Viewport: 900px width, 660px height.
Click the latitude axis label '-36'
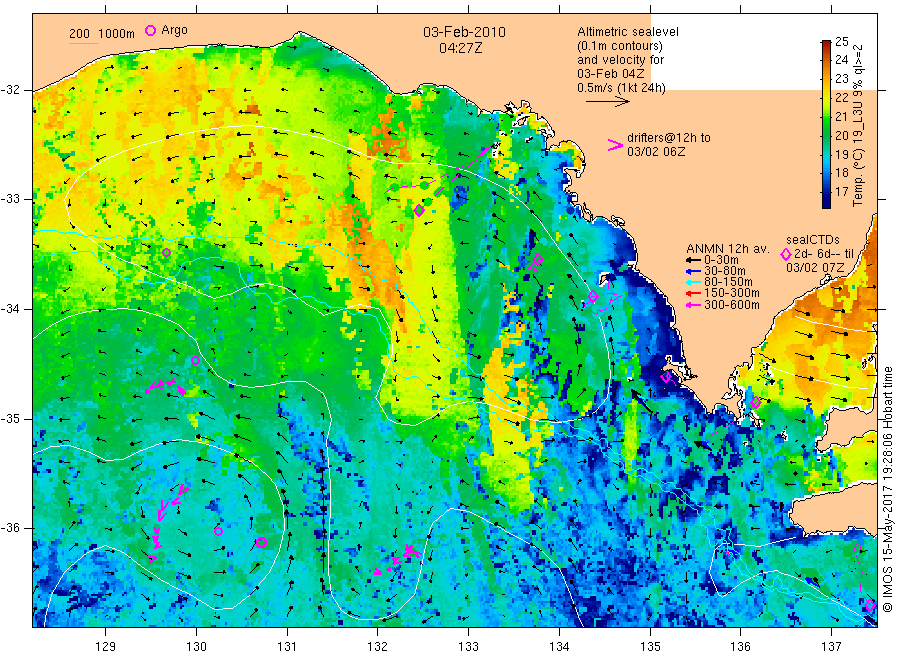11,528
